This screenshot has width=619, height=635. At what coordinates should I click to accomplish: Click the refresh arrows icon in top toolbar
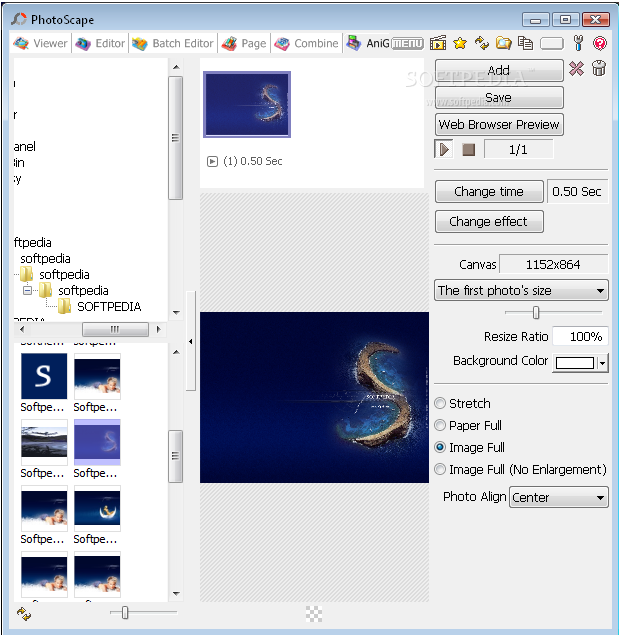(482, 43)
